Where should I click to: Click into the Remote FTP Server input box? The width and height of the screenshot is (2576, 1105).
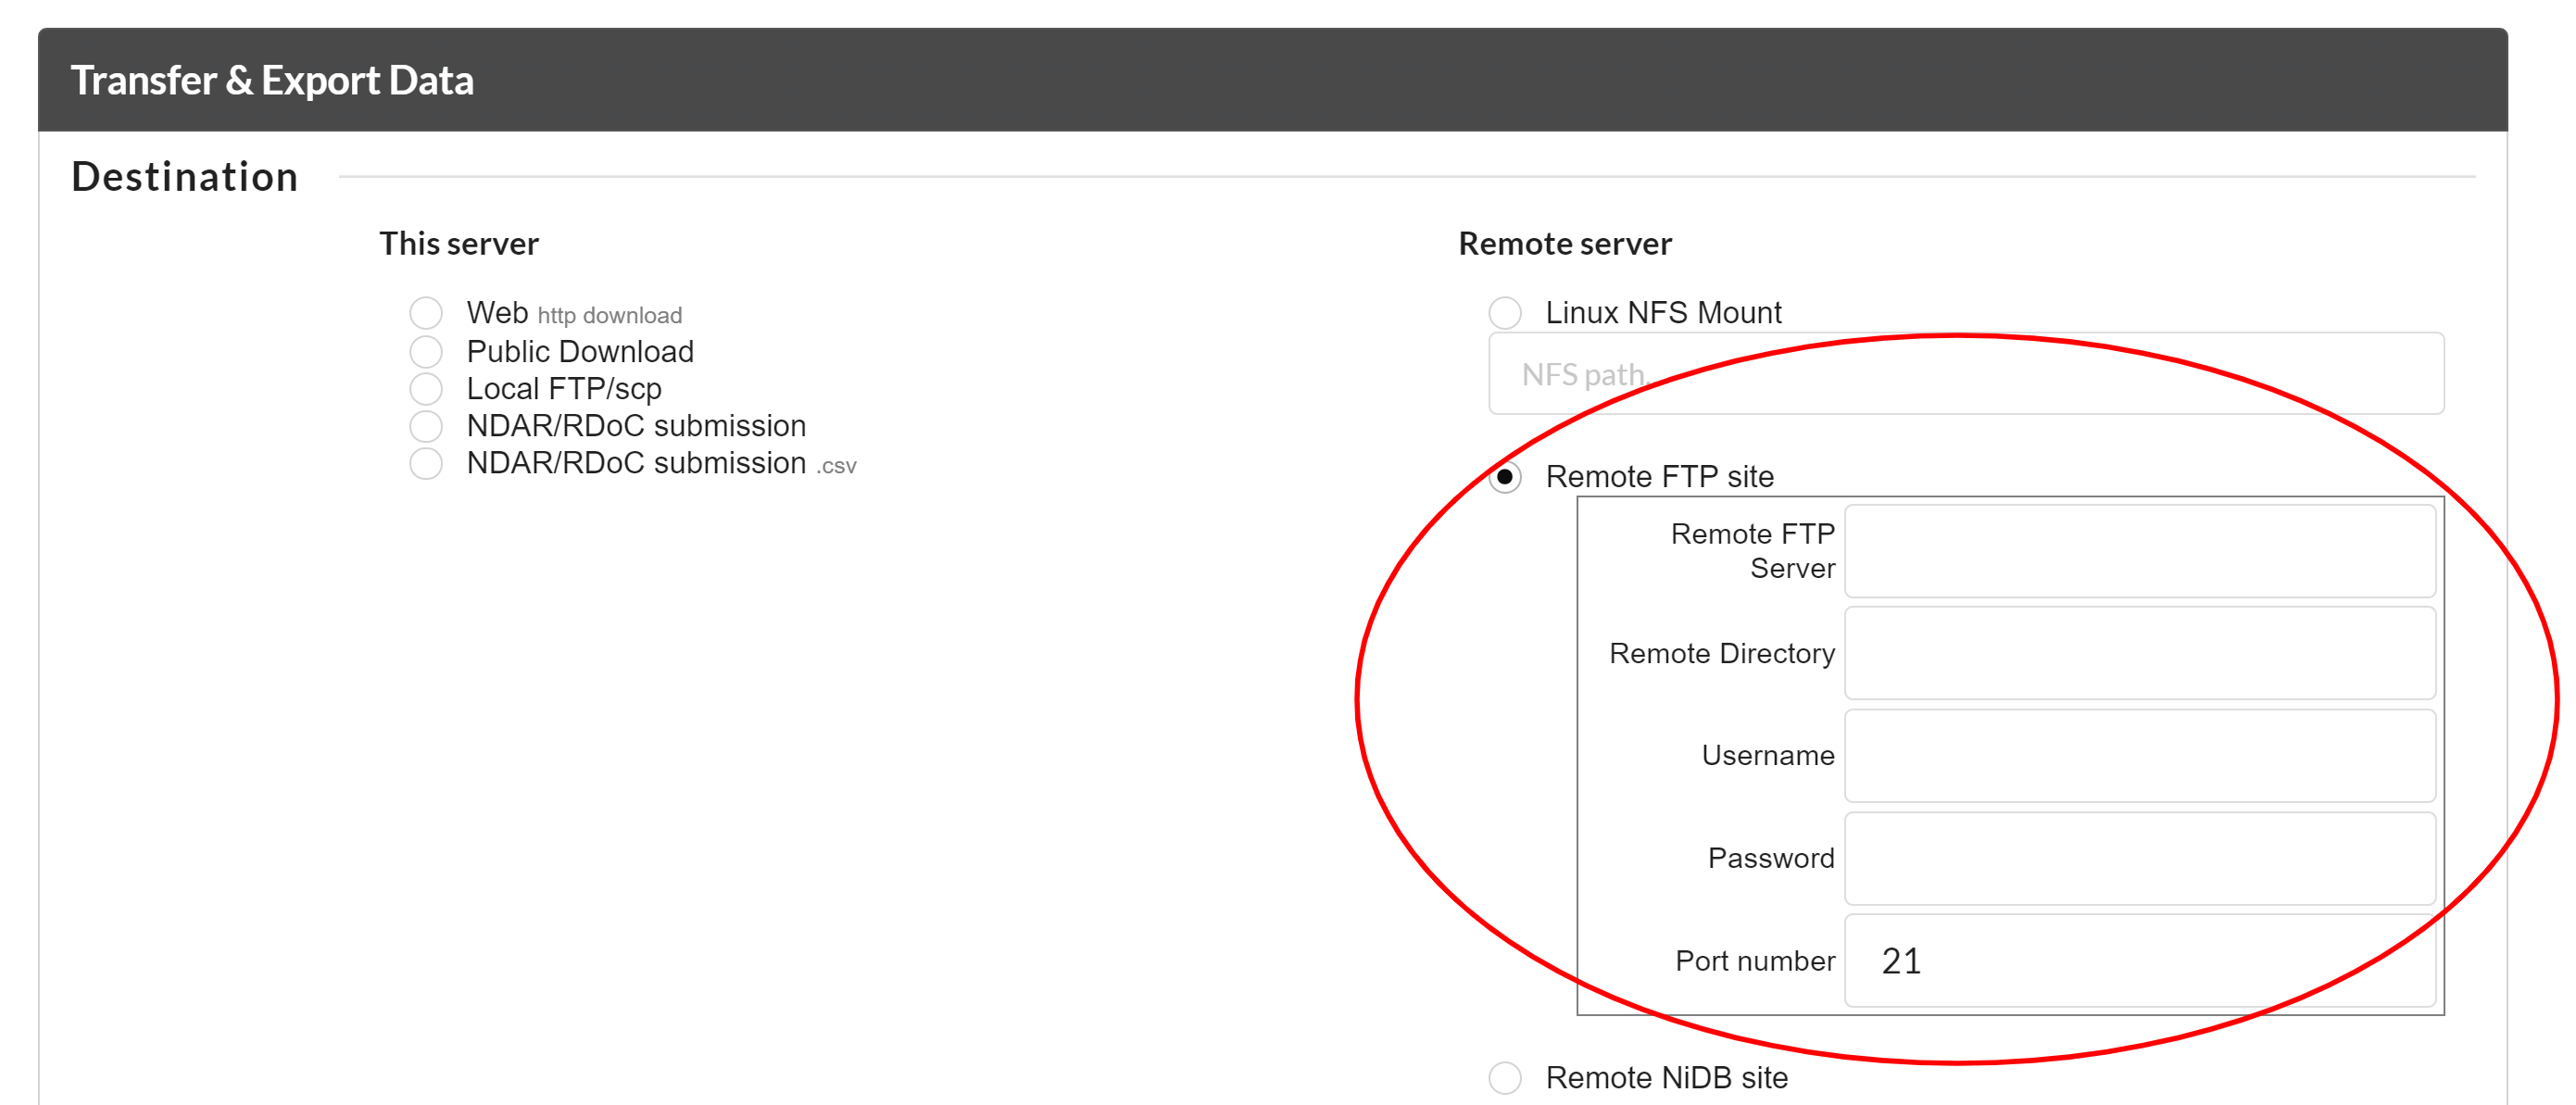tap(2139, 551)
